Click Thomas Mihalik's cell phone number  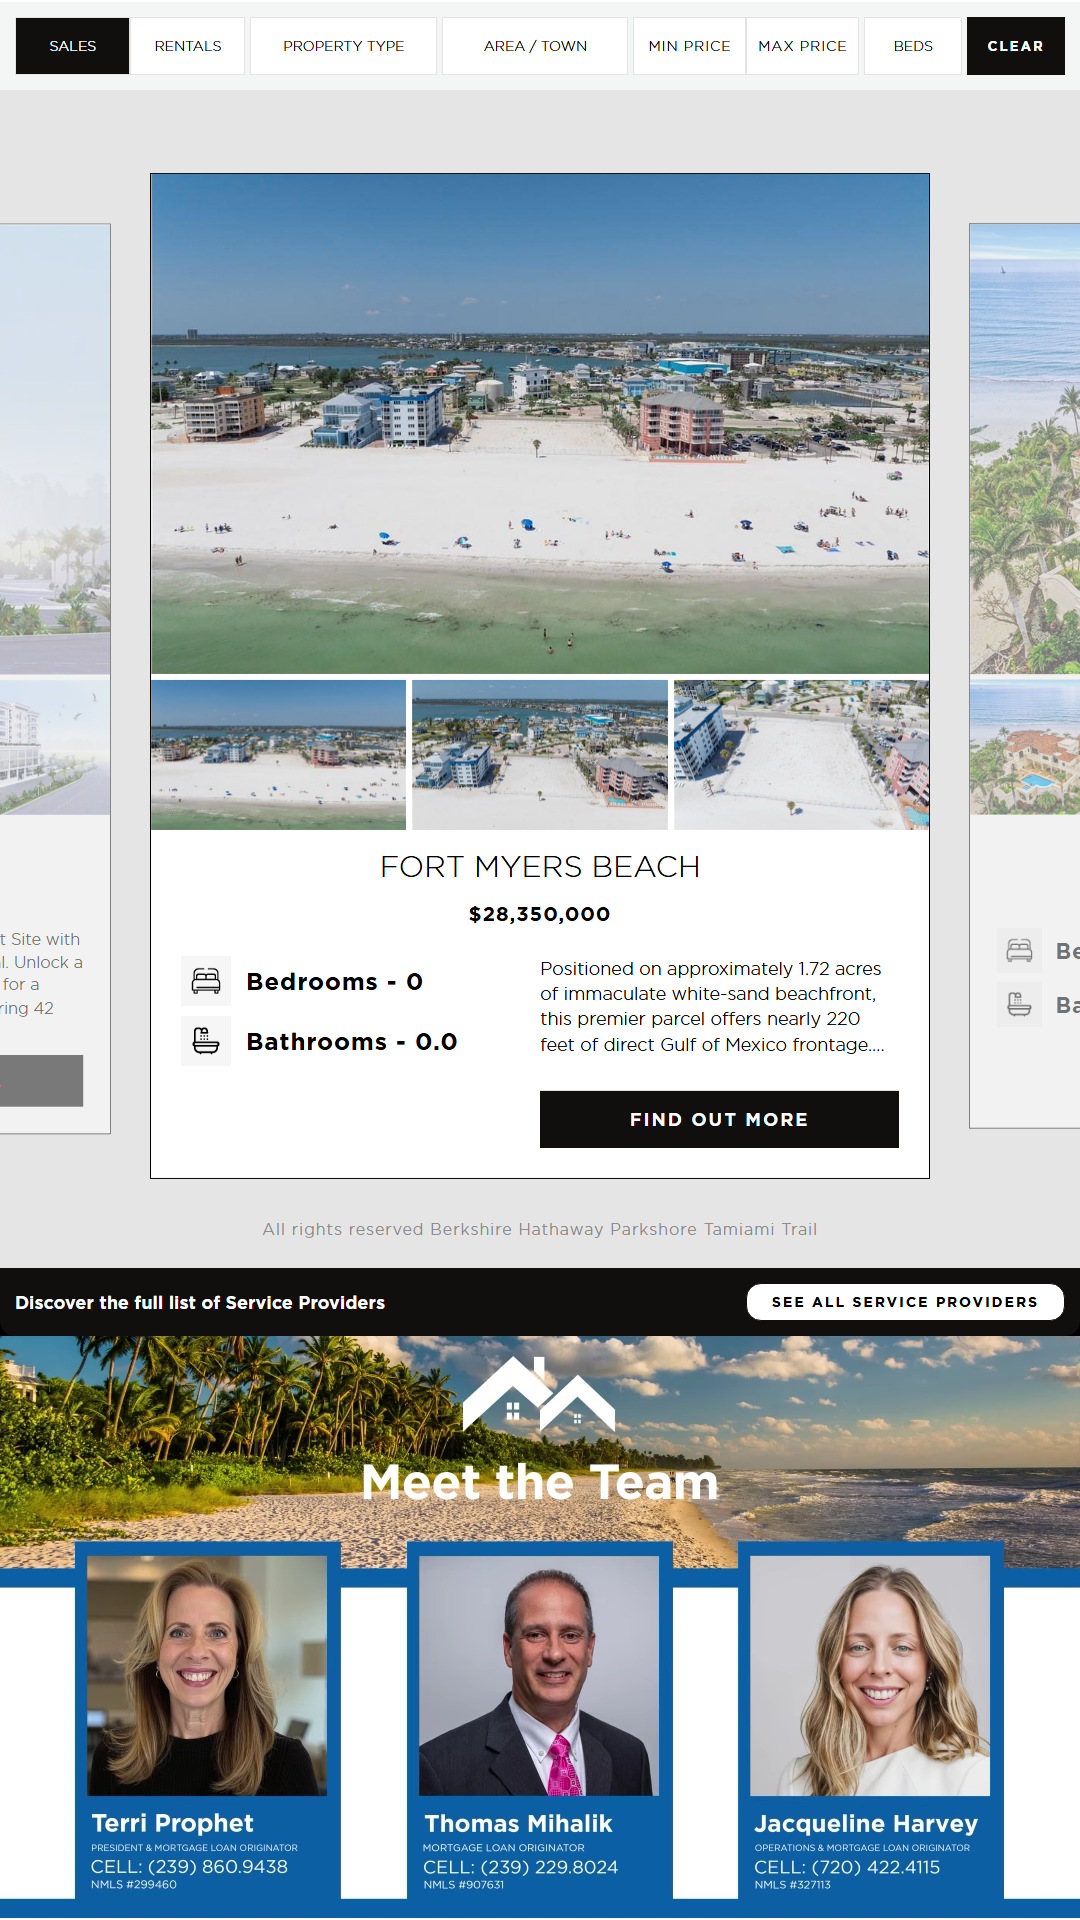pos(520,1867)
